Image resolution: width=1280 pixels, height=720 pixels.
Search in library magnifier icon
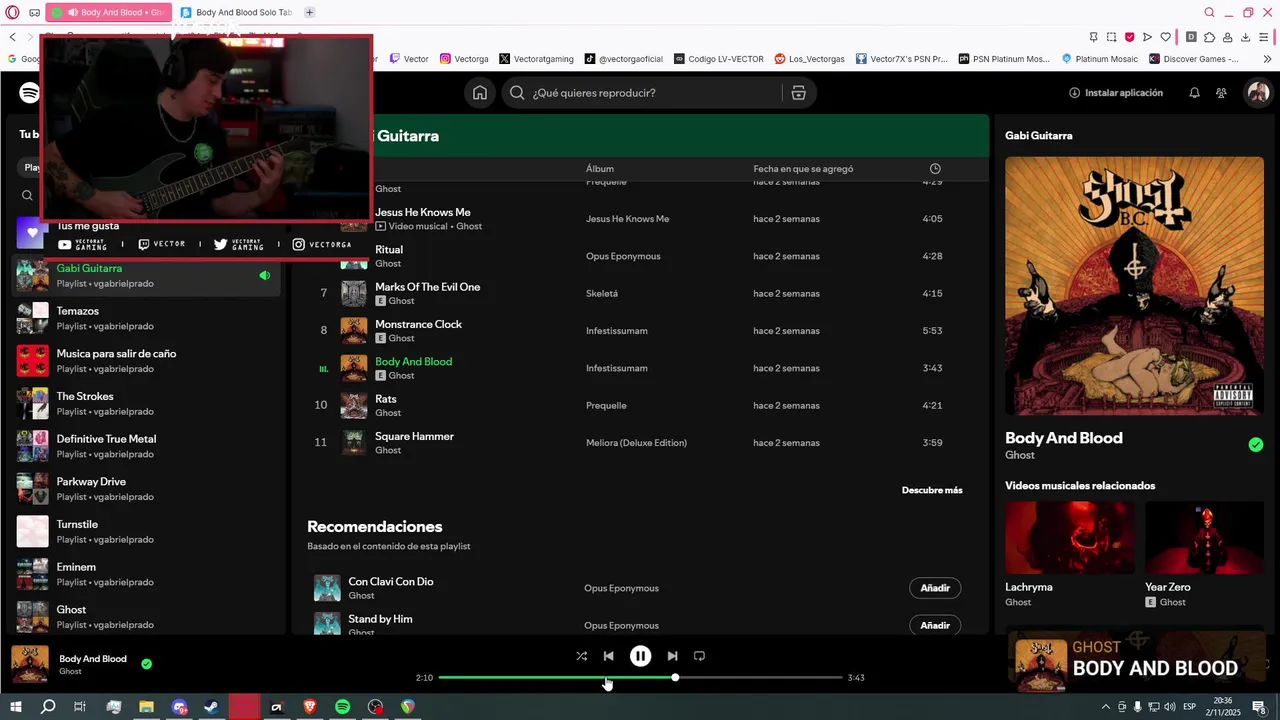pyautogui.click(x=28, y=196)
